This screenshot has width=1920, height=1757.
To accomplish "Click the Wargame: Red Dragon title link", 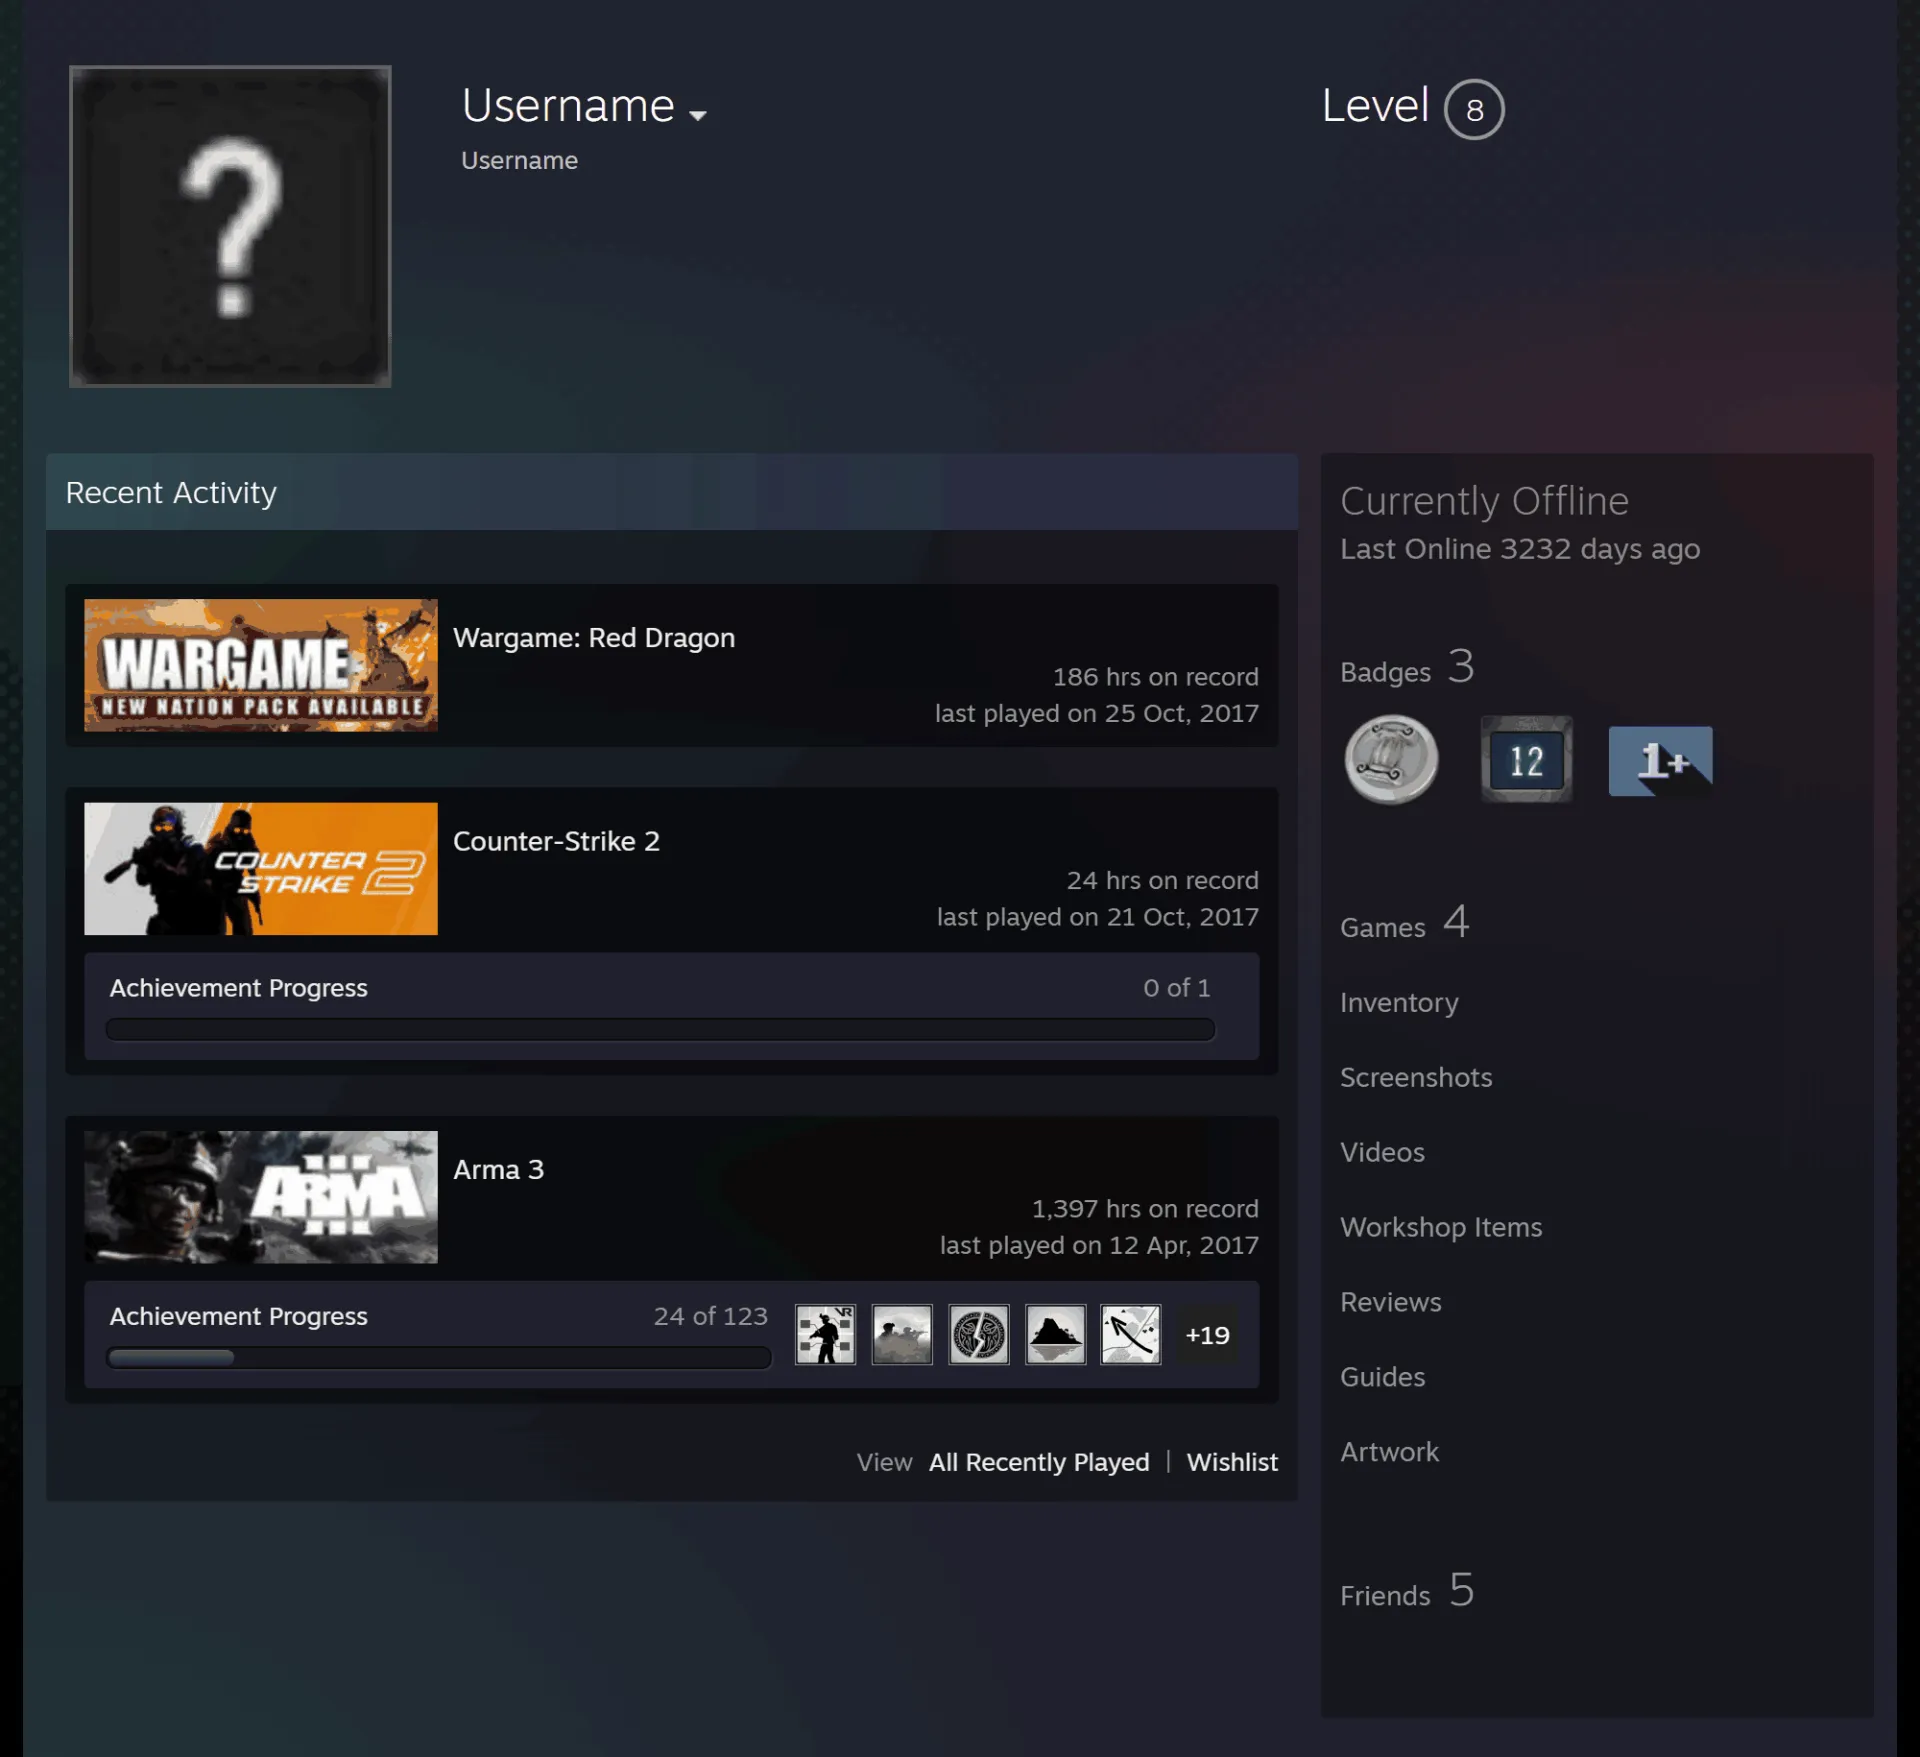I will (x=594, y=638).
